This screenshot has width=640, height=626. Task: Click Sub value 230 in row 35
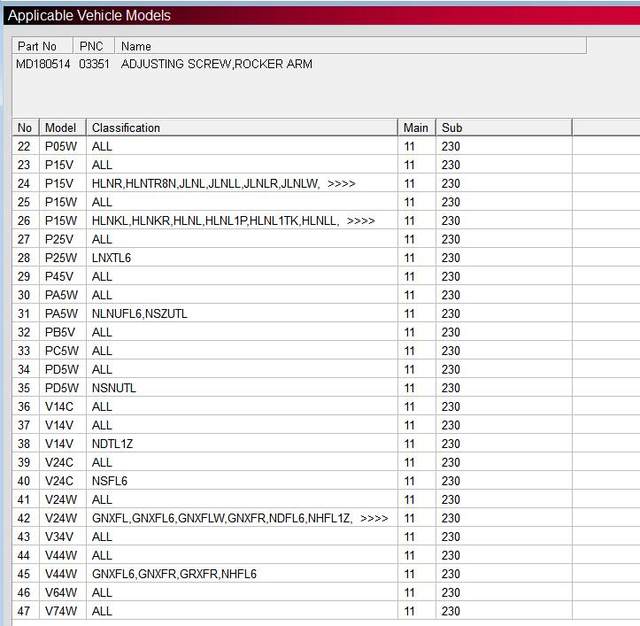(x=451, y=388)
